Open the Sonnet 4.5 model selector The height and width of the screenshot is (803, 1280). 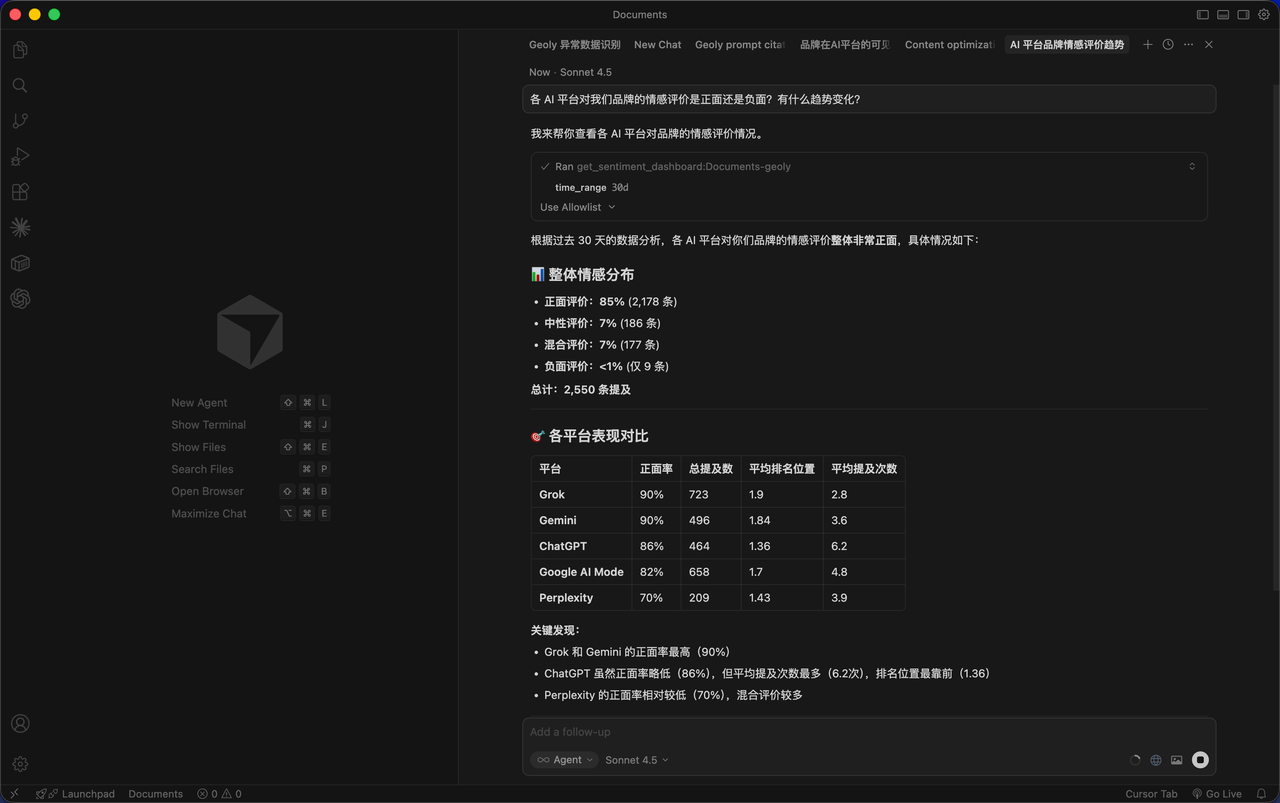tap(637, 760)
